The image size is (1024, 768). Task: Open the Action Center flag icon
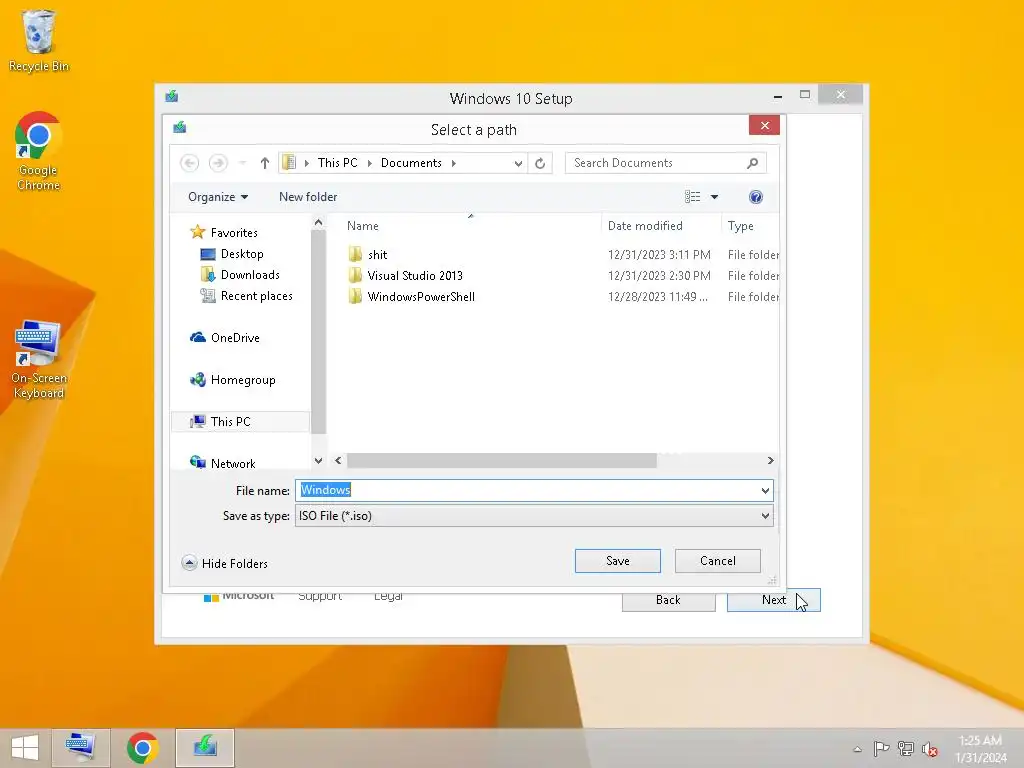[881, 749]
